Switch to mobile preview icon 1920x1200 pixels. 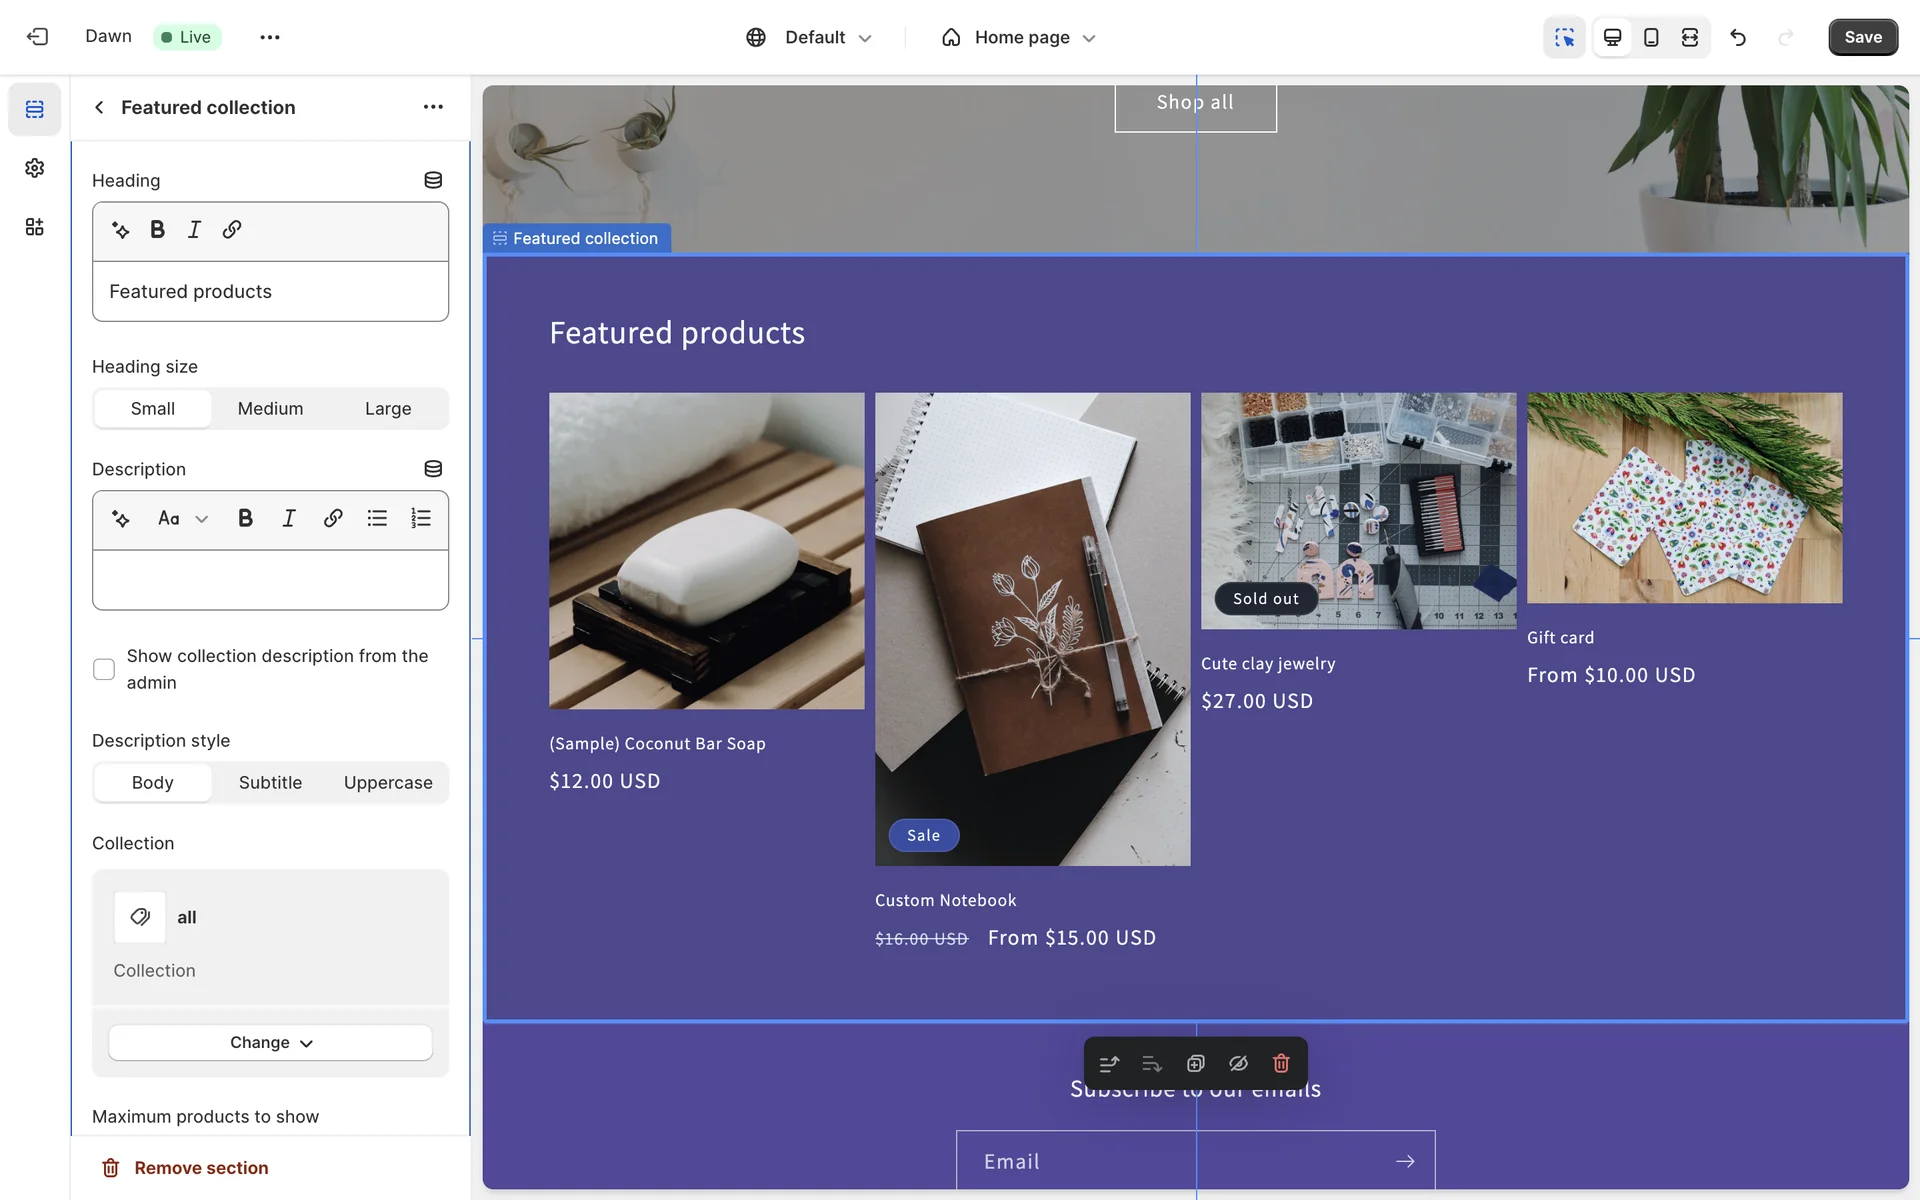pyautogui.click(x=1651, y=37)
